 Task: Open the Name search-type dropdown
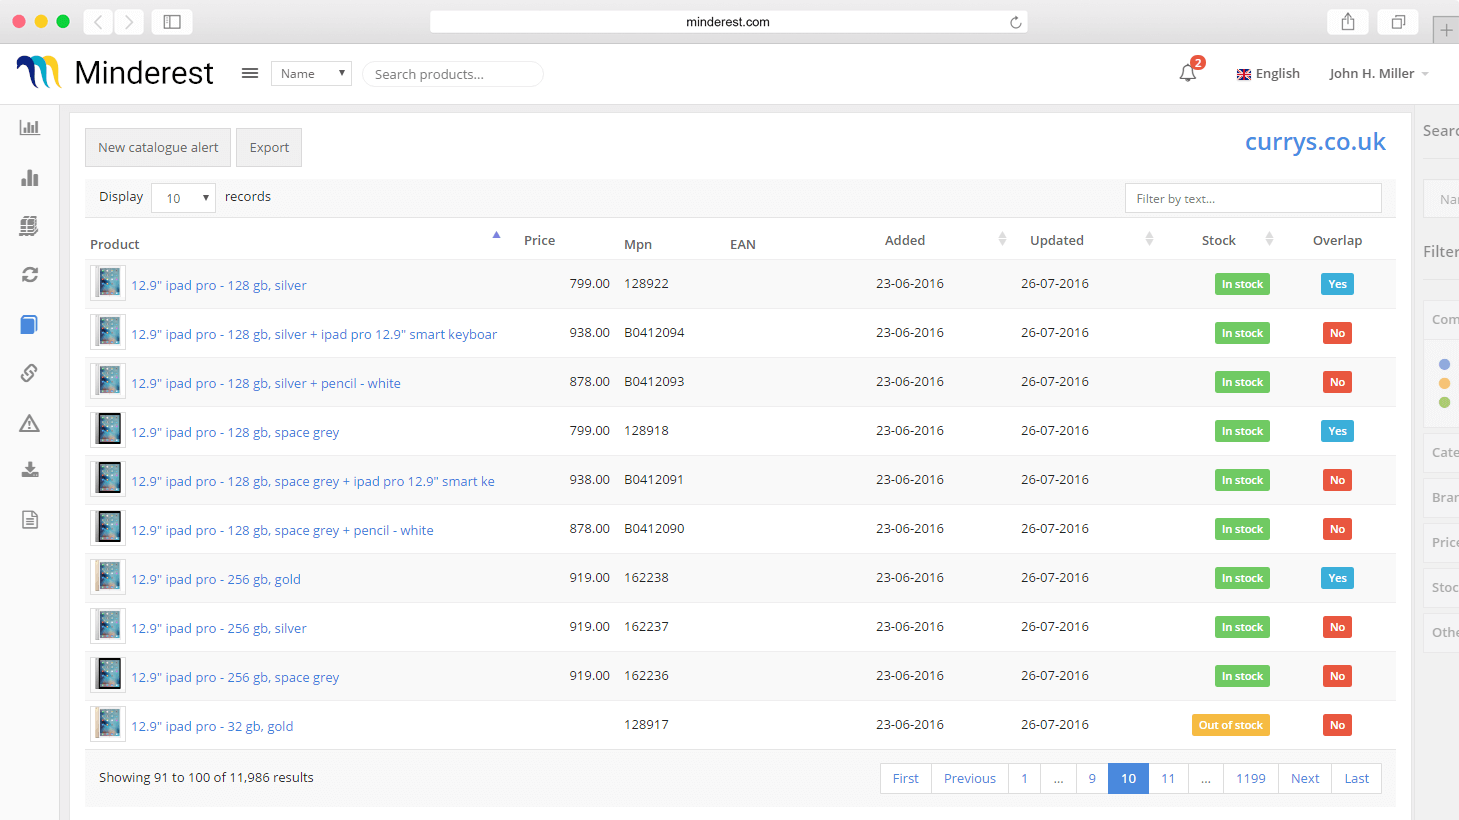point(311,73)
